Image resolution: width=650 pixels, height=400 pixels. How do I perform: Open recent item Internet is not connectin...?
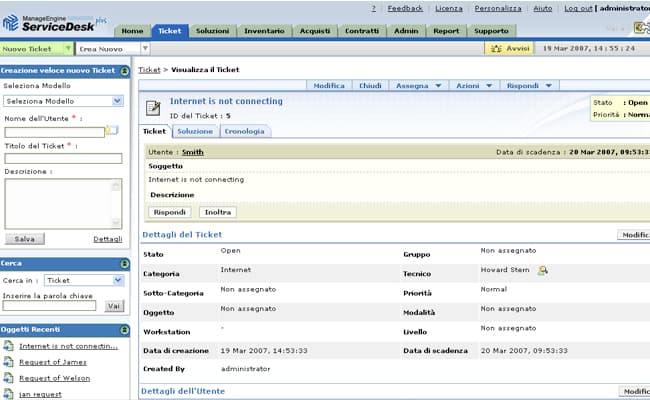(68, 346)
